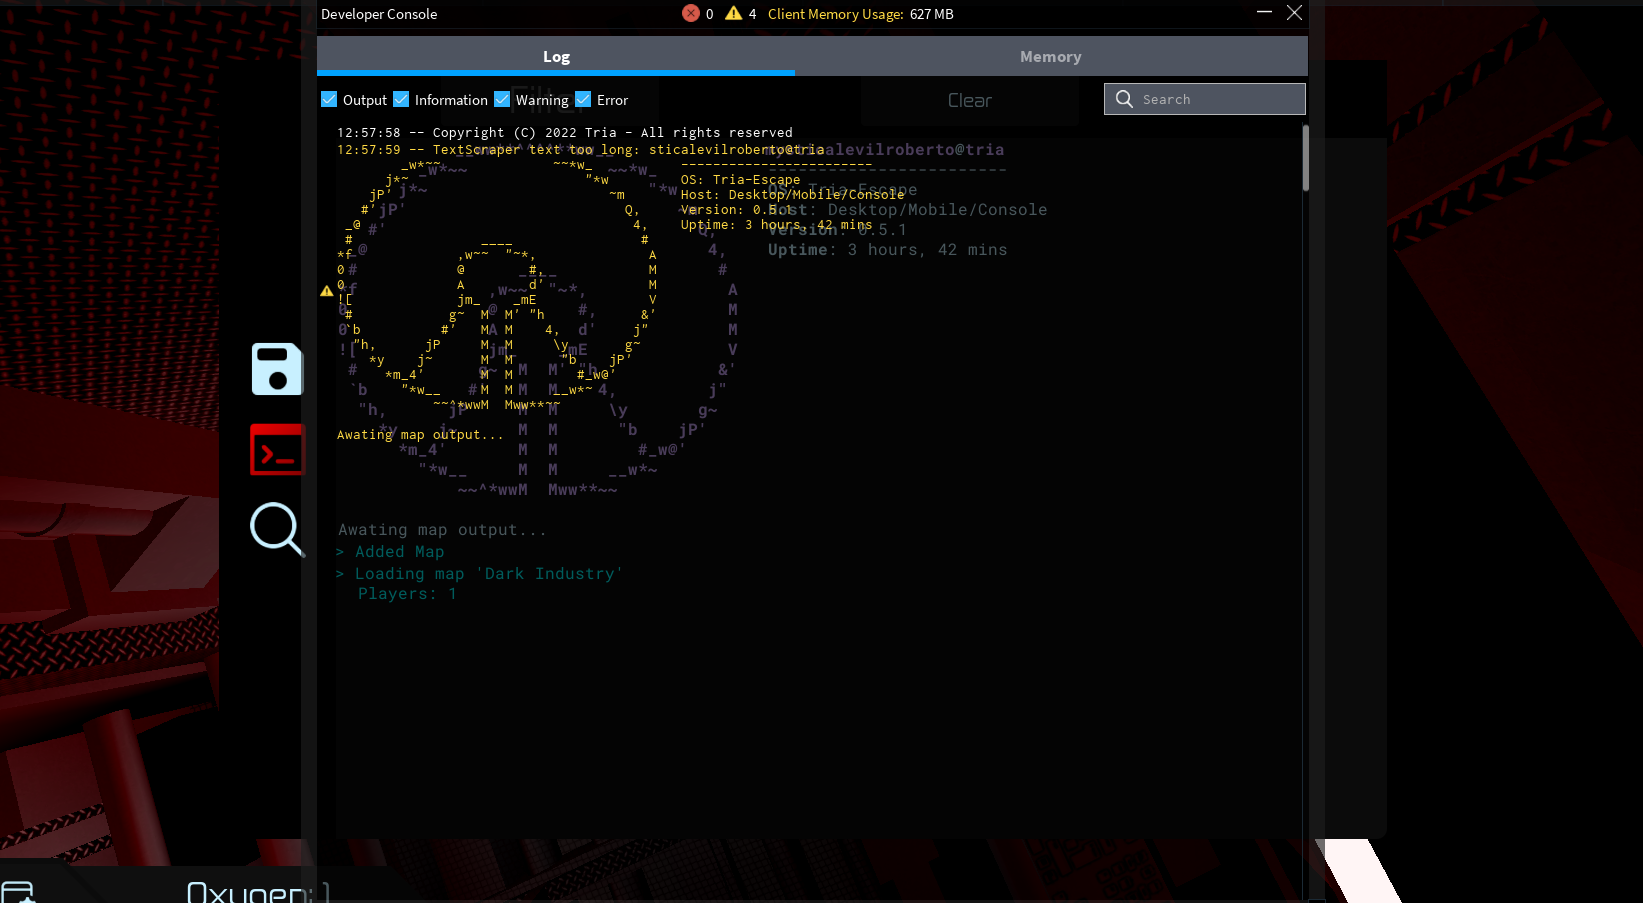Image resolution: width=1643 pixels, height=903 pixels.
Task: Click the save (floppy disk) sidebar icon
Action: coord(276,369)
